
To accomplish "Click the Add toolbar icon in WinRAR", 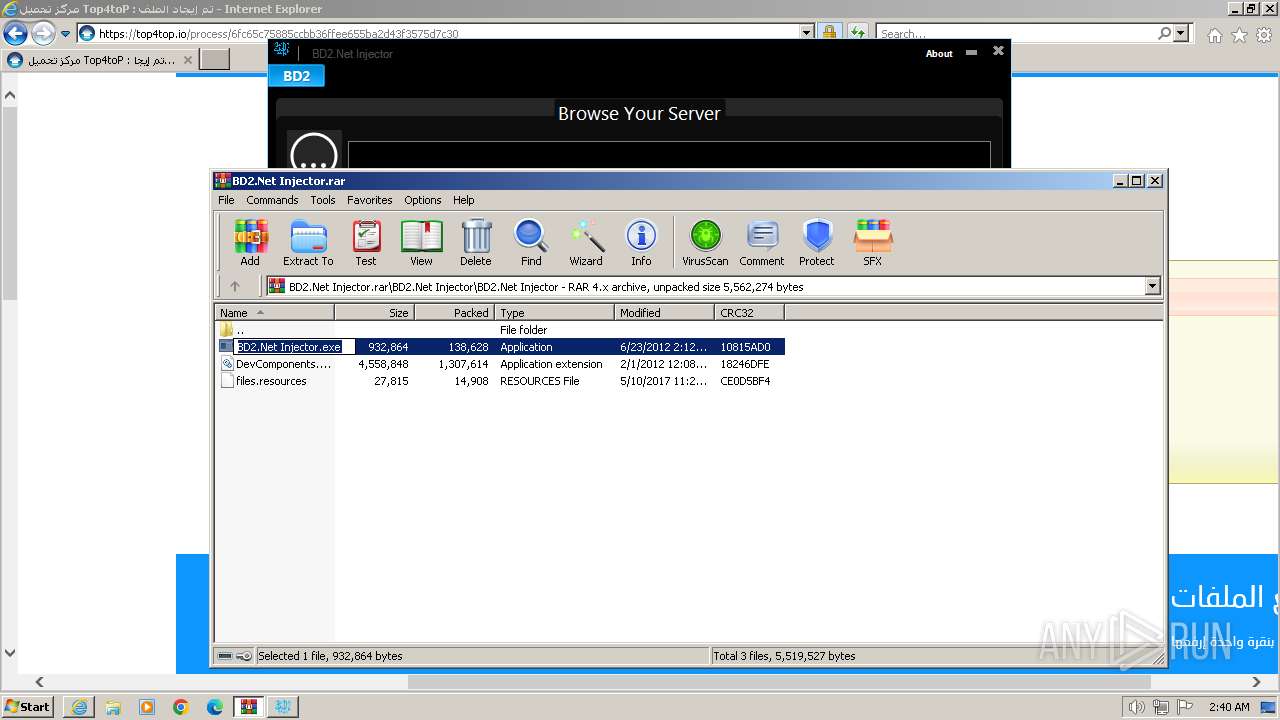I will [x=250, y=243].
